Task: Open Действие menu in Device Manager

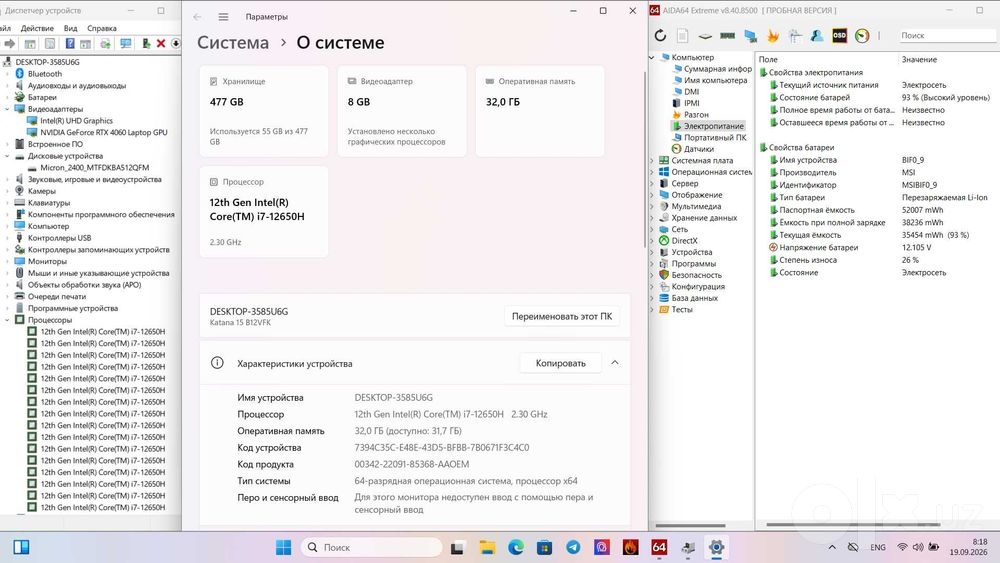Action: click(x=37, y=28)
